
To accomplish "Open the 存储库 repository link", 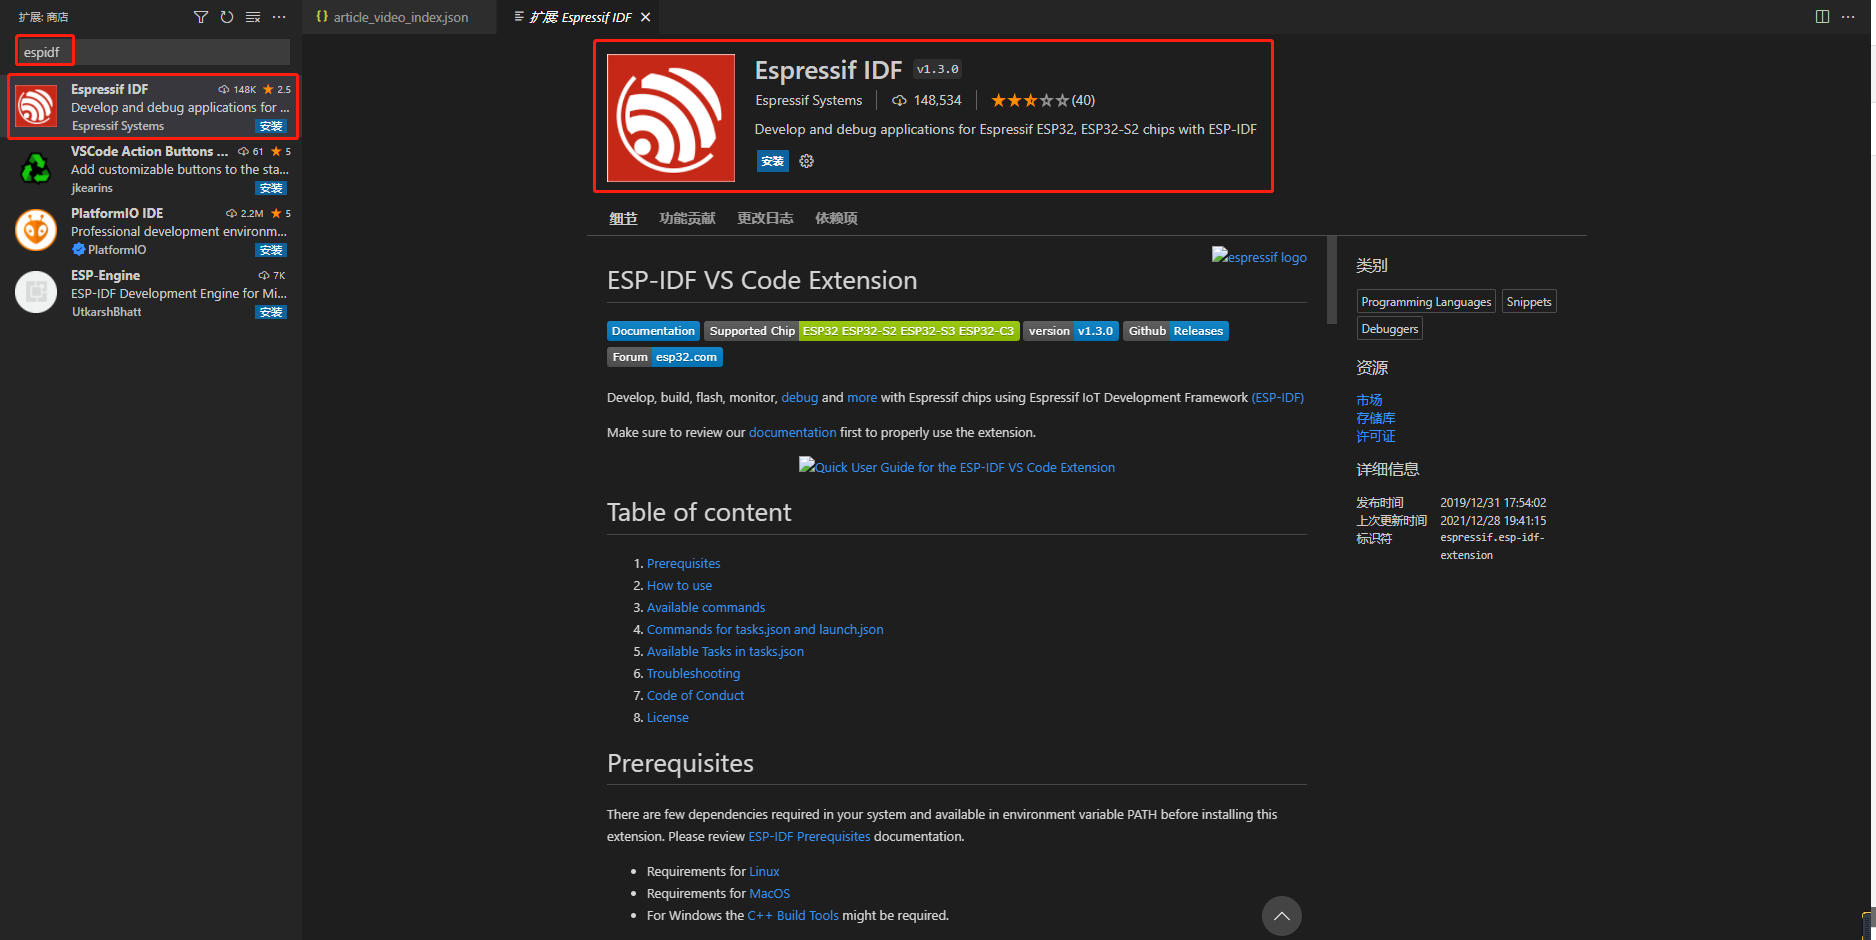I will point(1375,418).
